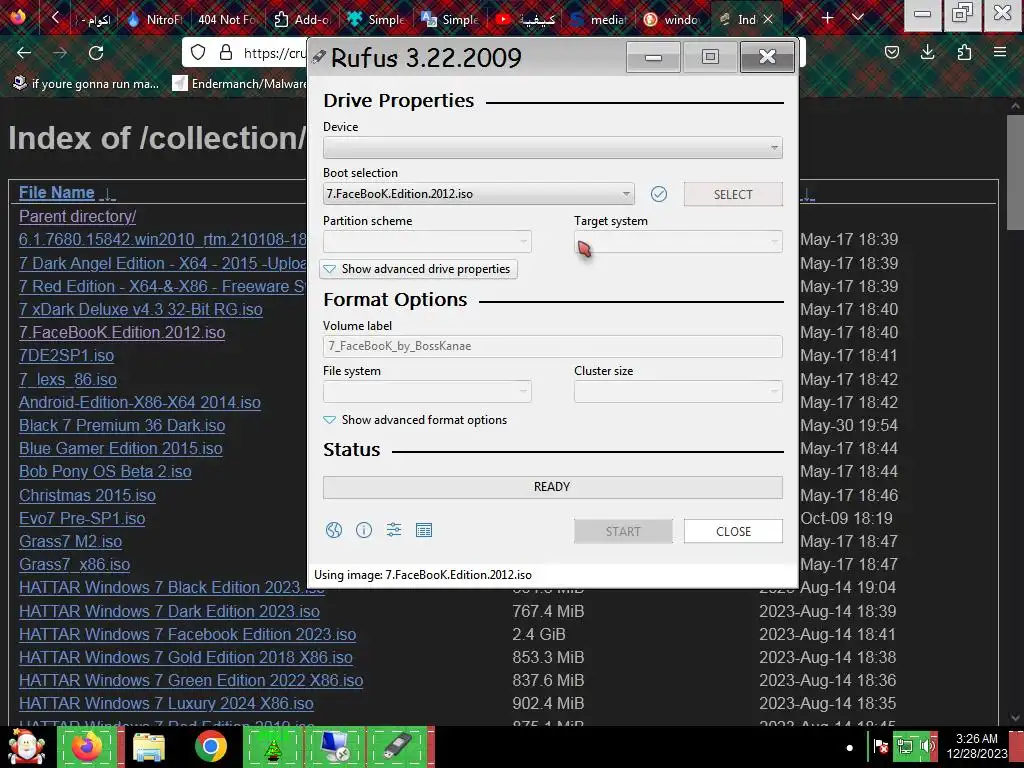This screenshot has width=1024, height=768.
Task: Click the flag notification tray icon
Action: (880, 746)
